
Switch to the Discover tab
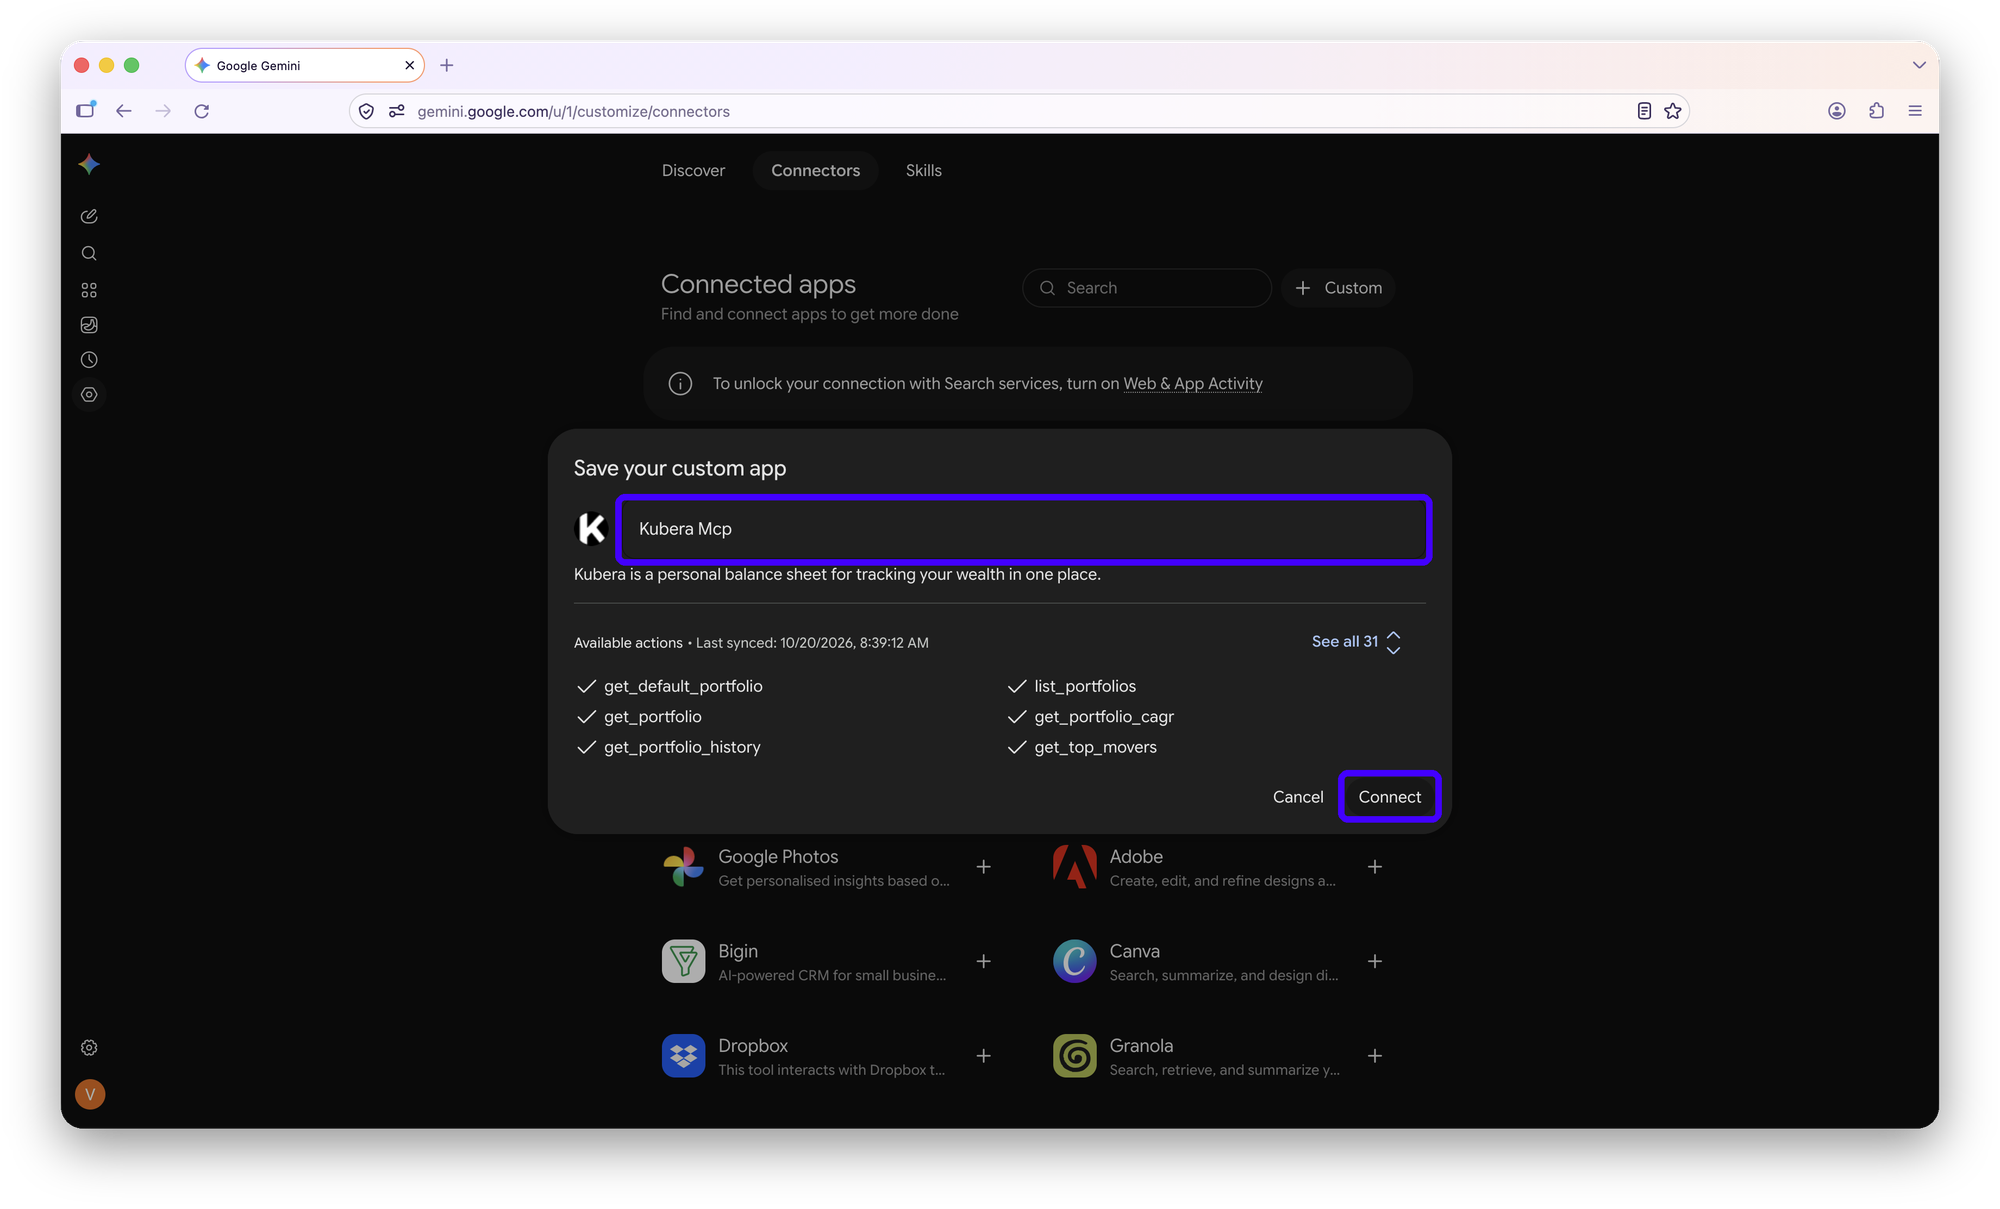coord(693,171)
